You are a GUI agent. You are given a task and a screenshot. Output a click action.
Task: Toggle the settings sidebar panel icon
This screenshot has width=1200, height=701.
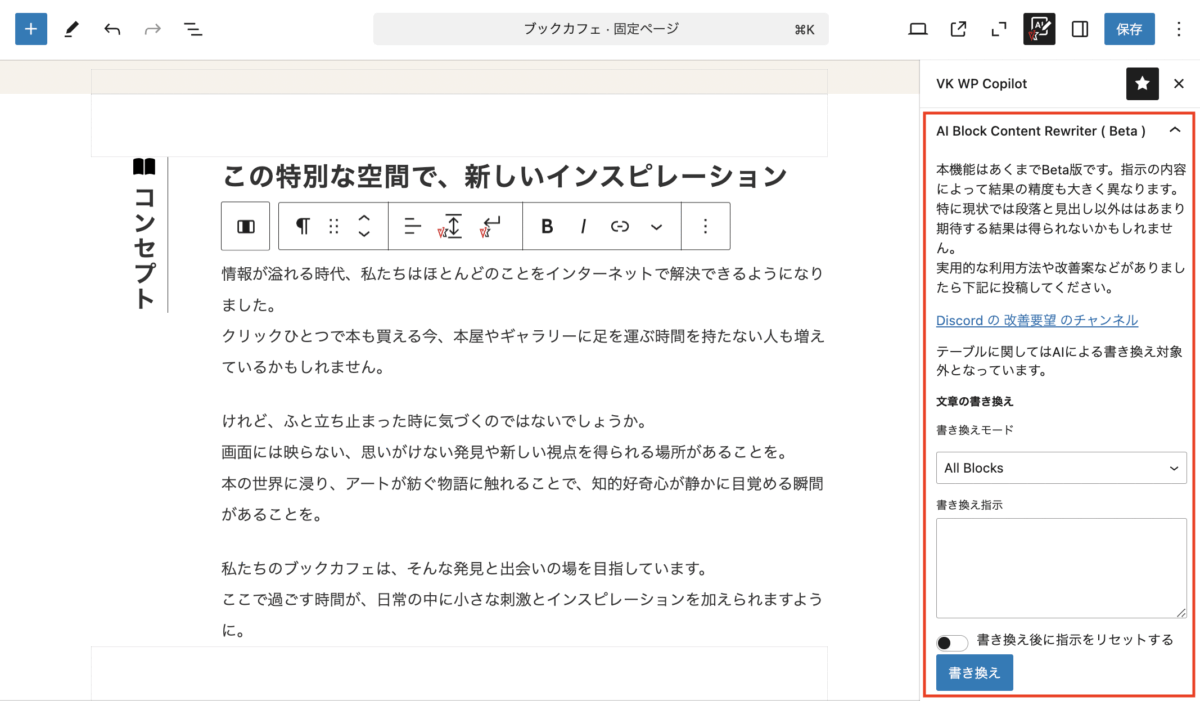(x=1079, y=29)
